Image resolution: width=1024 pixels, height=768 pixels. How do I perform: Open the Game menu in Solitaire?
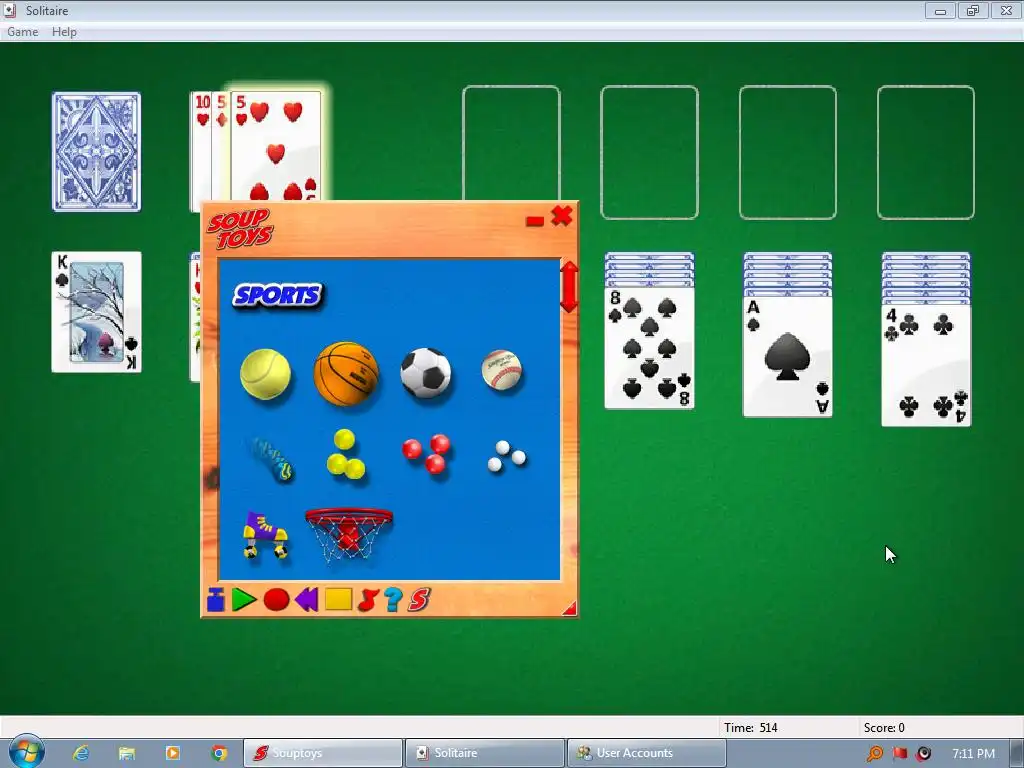[23, 31]
